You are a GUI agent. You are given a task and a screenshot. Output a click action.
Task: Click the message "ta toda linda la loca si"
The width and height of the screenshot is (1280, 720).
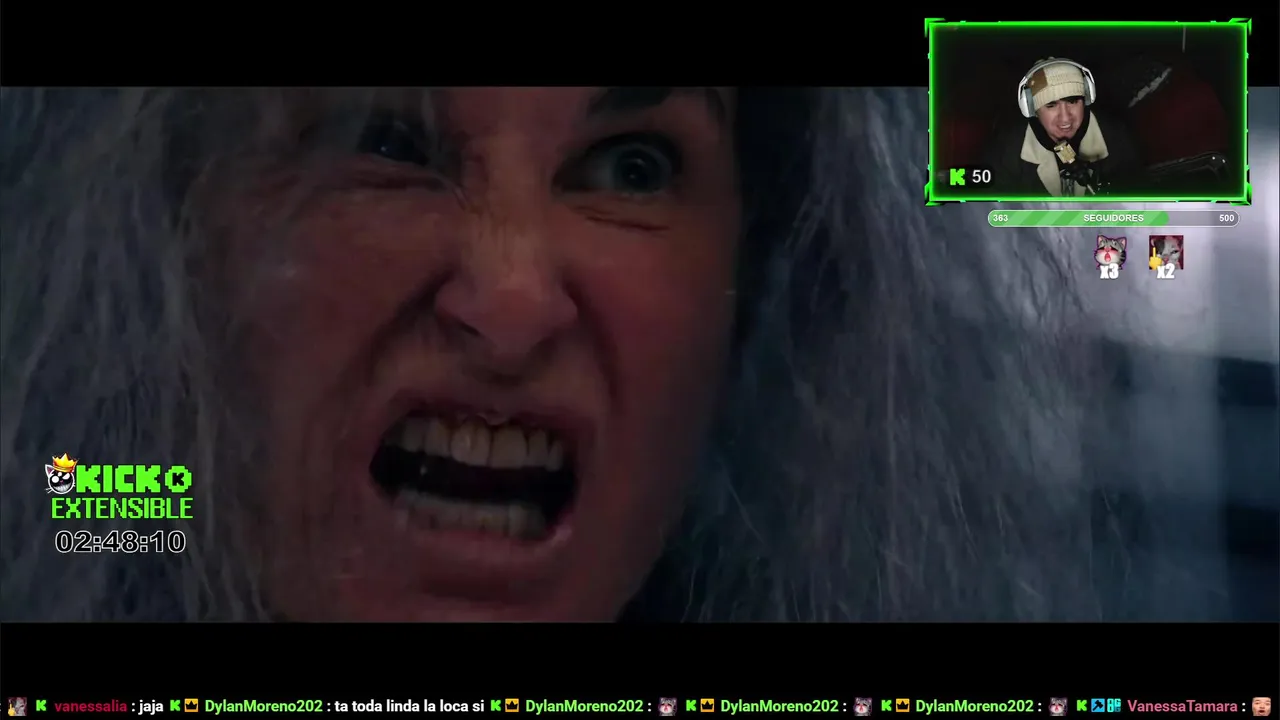coord(409,706)
